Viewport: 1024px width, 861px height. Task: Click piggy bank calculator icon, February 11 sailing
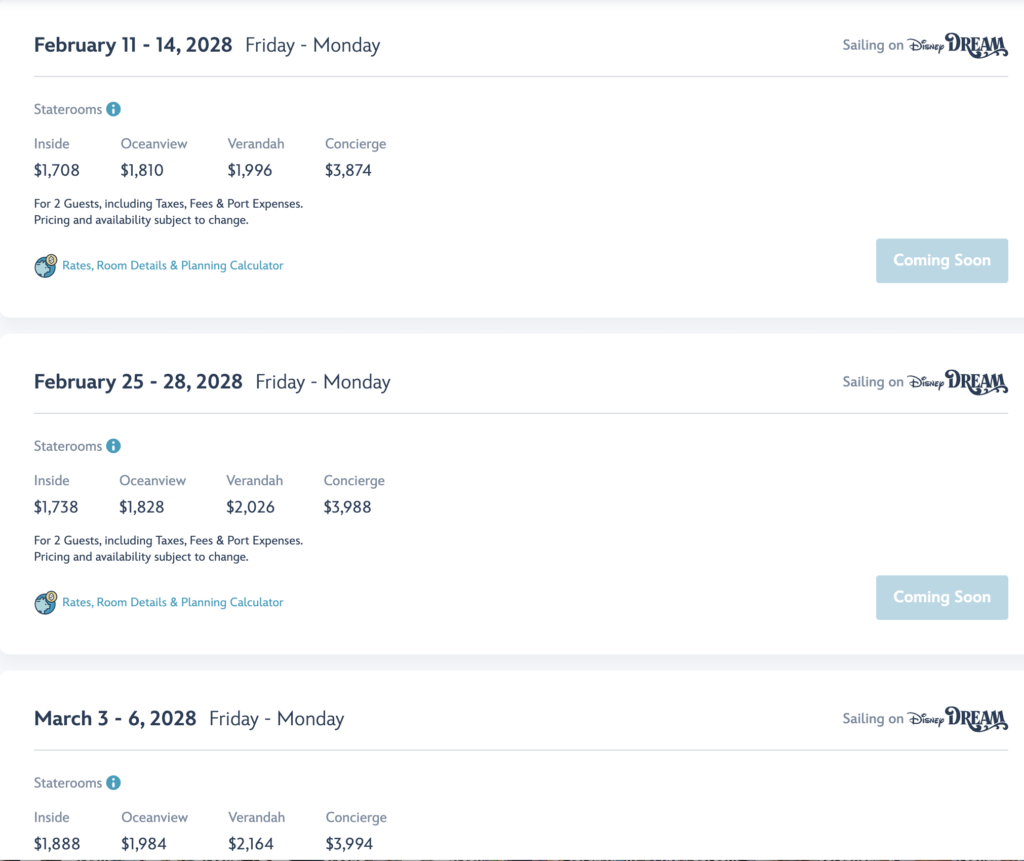46,266
